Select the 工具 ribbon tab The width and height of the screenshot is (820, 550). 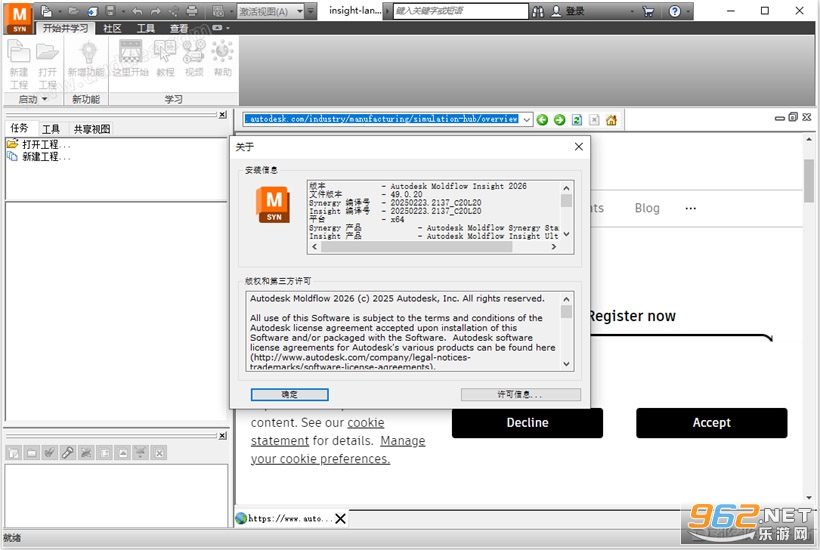tap(145, 28)
